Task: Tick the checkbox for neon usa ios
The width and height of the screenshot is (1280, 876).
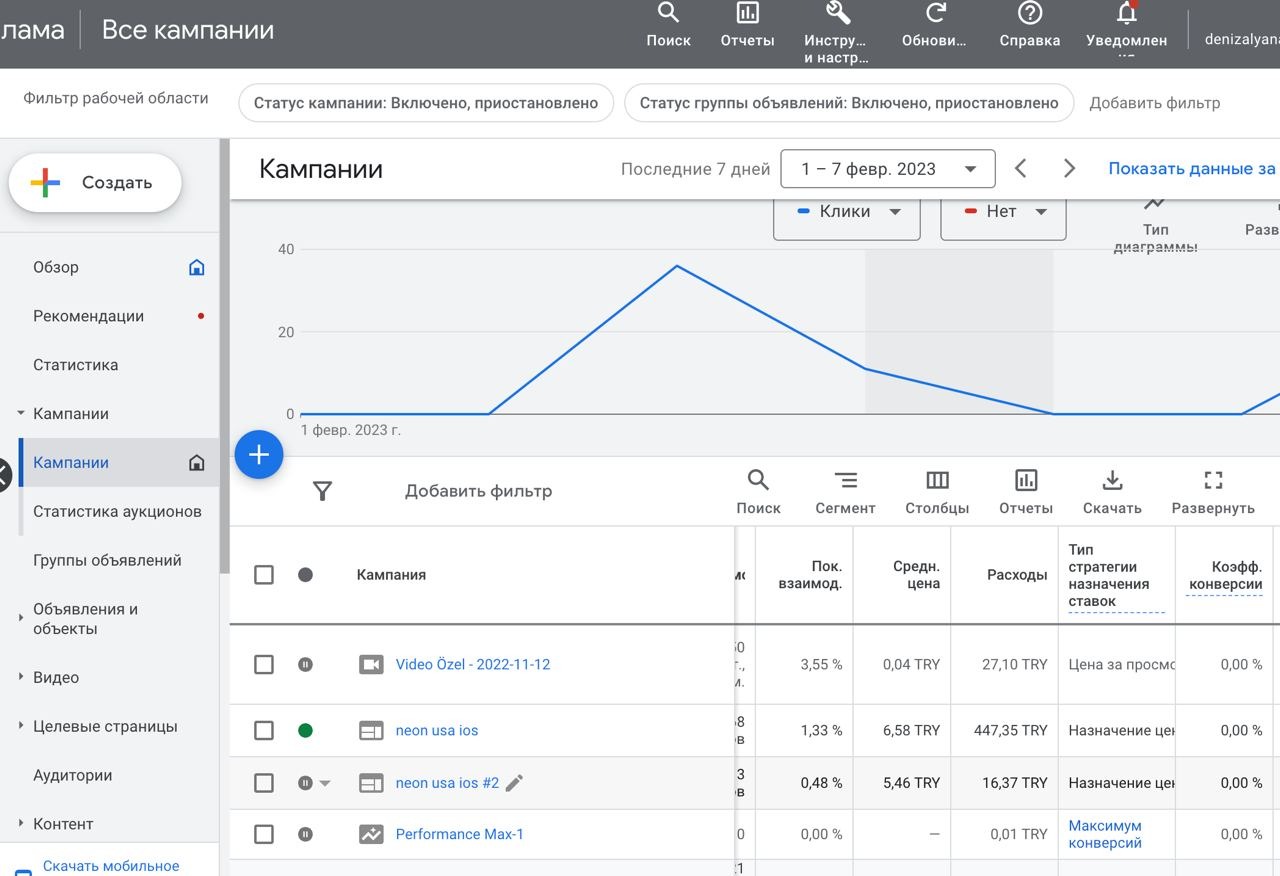Action: pyautogui.click(x=264, y=731)
